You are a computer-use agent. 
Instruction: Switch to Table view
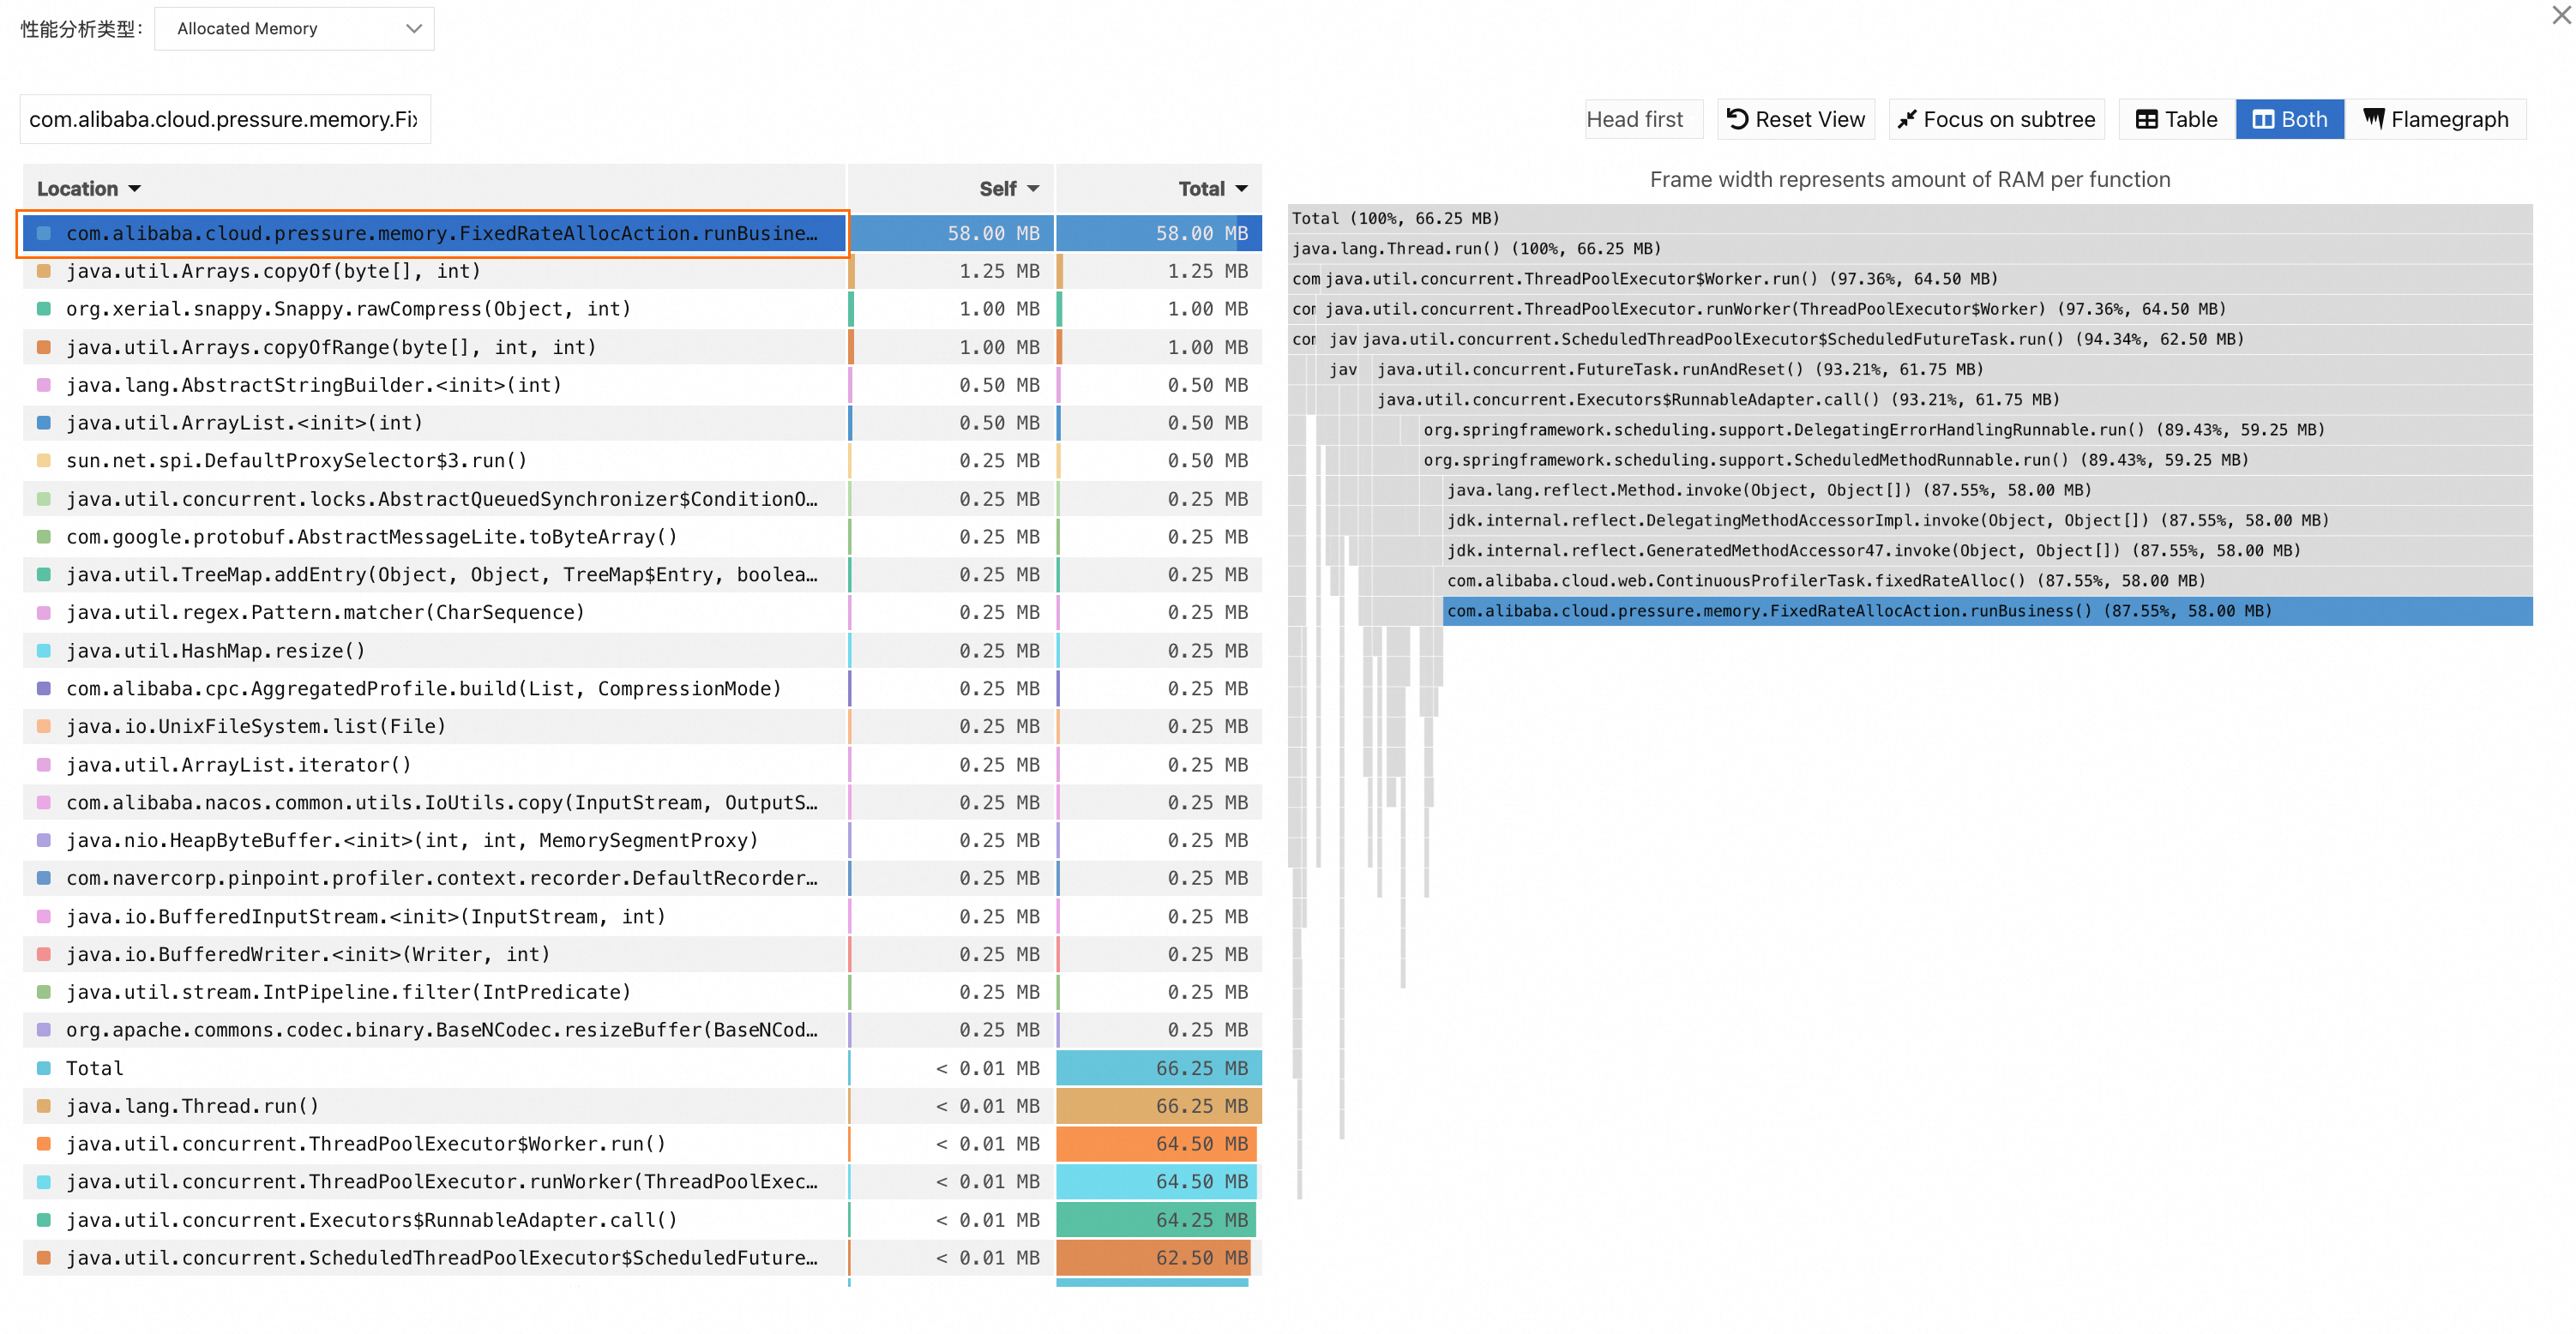2177,119
